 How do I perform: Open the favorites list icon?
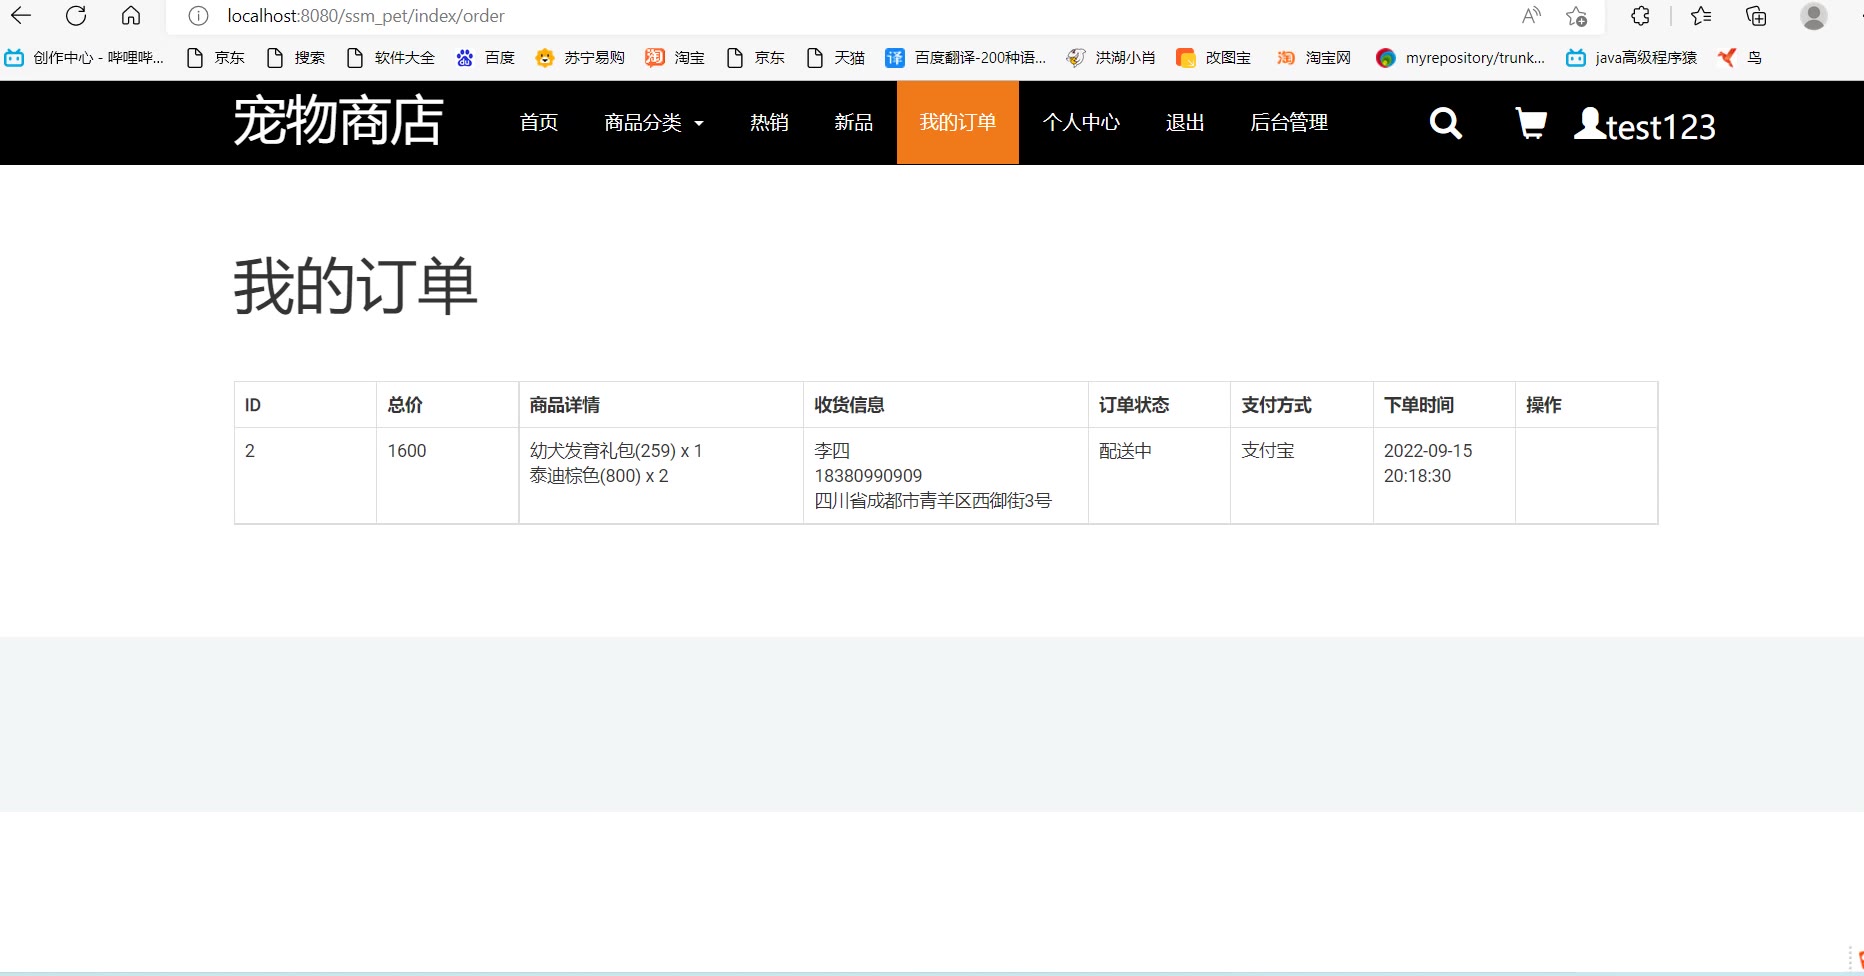tap(1701, 16)
